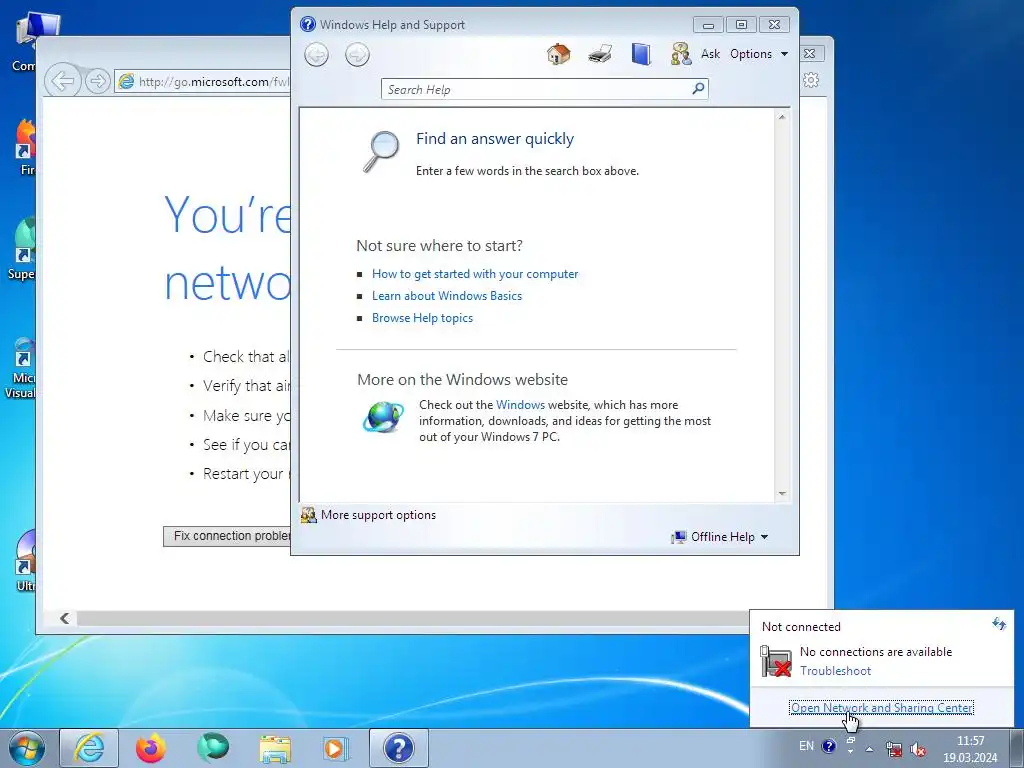Click the no connections network adapter icon
The height and width of the screenshot is (768, 1024).
click(776, 661)
